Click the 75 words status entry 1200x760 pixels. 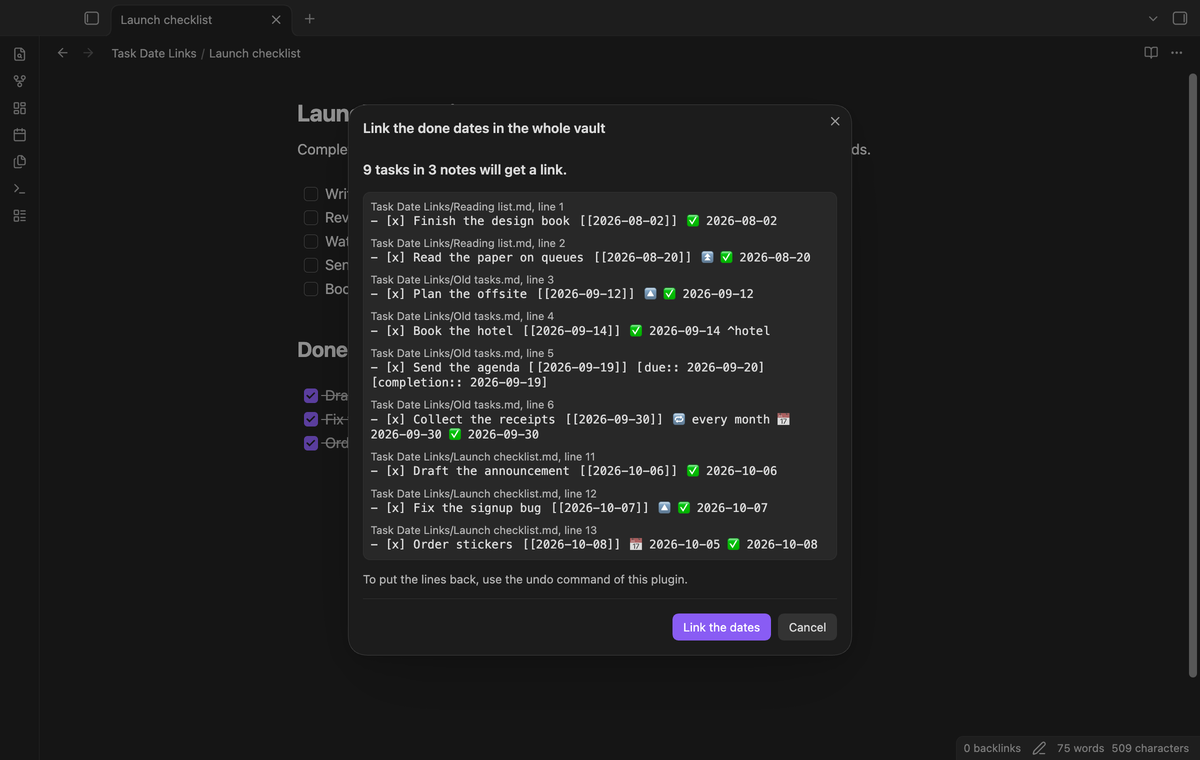(x=1080, y=748)
